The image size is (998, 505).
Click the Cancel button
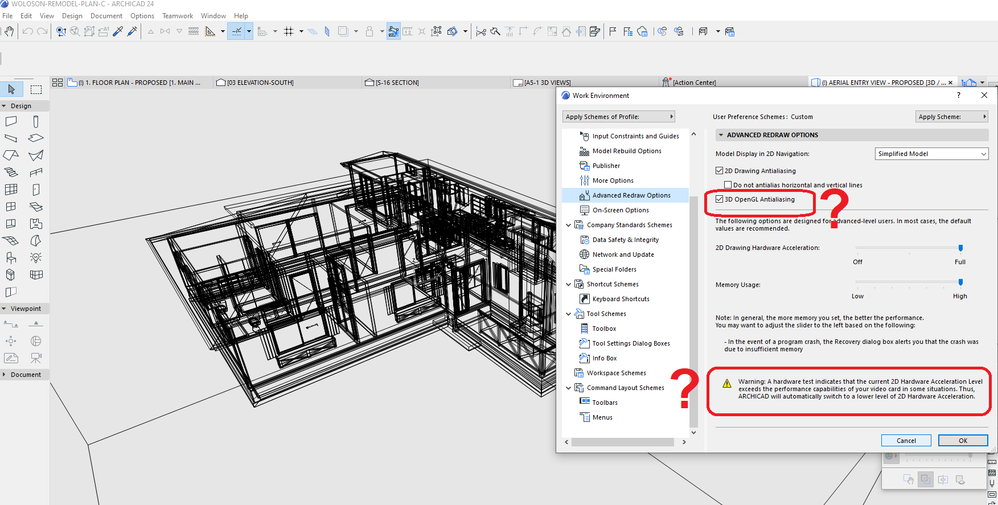(x=906, y=440)
